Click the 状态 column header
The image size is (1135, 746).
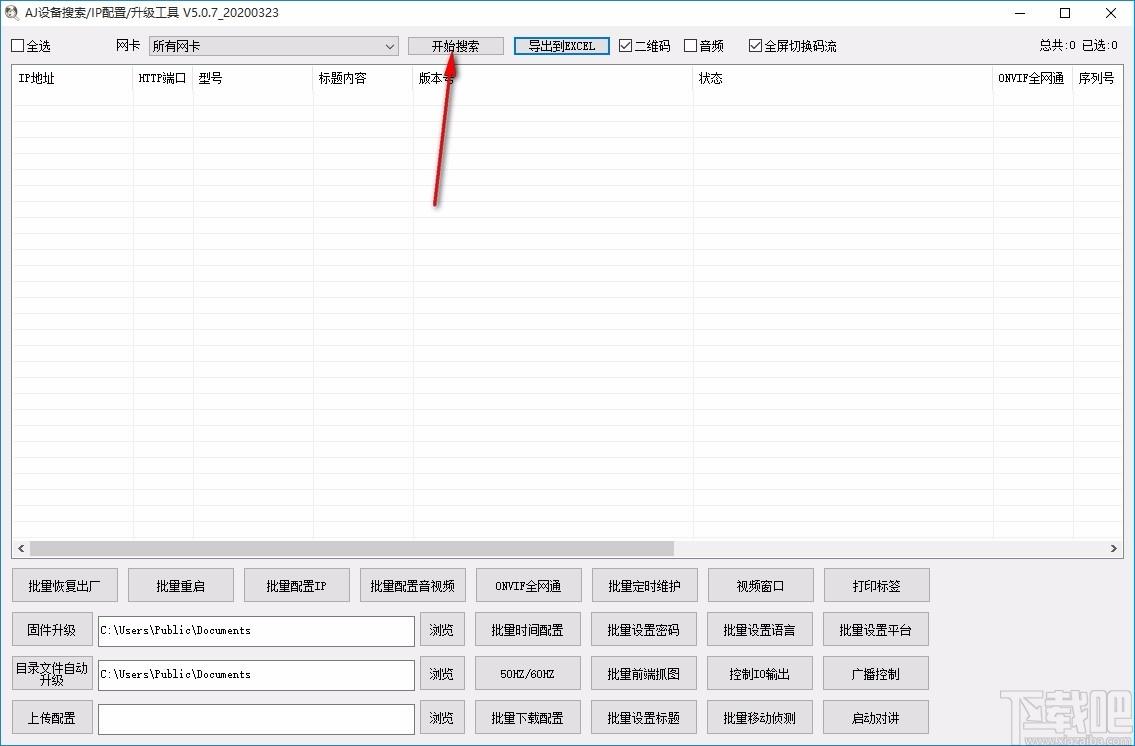click(843, 79)
